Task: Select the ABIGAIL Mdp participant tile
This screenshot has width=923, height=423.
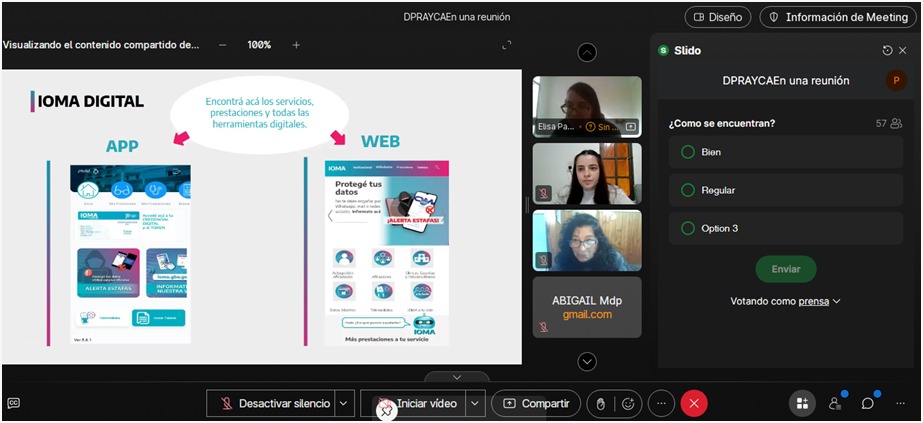Action: coord(587,307)
